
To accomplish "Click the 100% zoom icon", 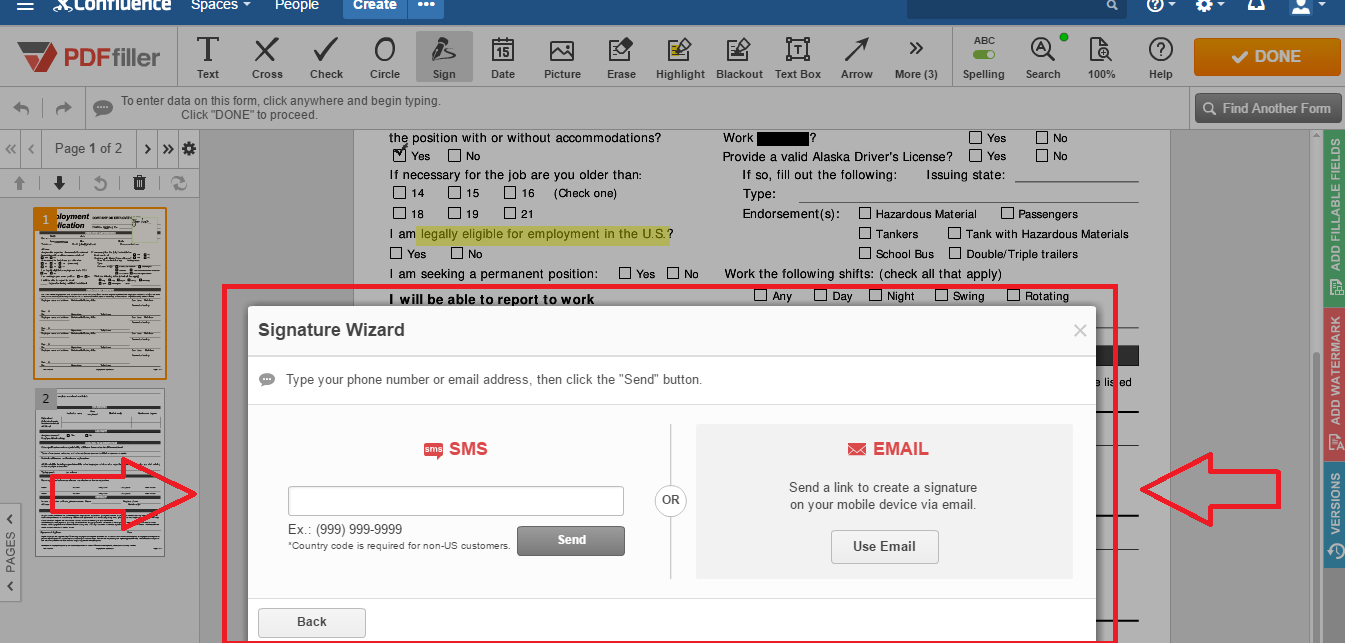I will pyautogui.click(x=1101, y=57).
